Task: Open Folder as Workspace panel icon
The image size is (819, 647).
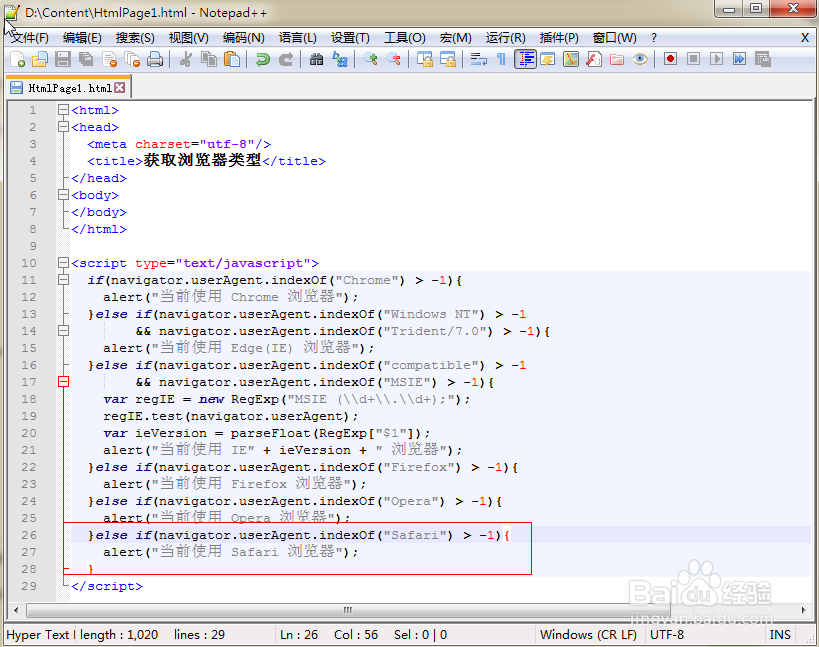Action: click(617, 60)
